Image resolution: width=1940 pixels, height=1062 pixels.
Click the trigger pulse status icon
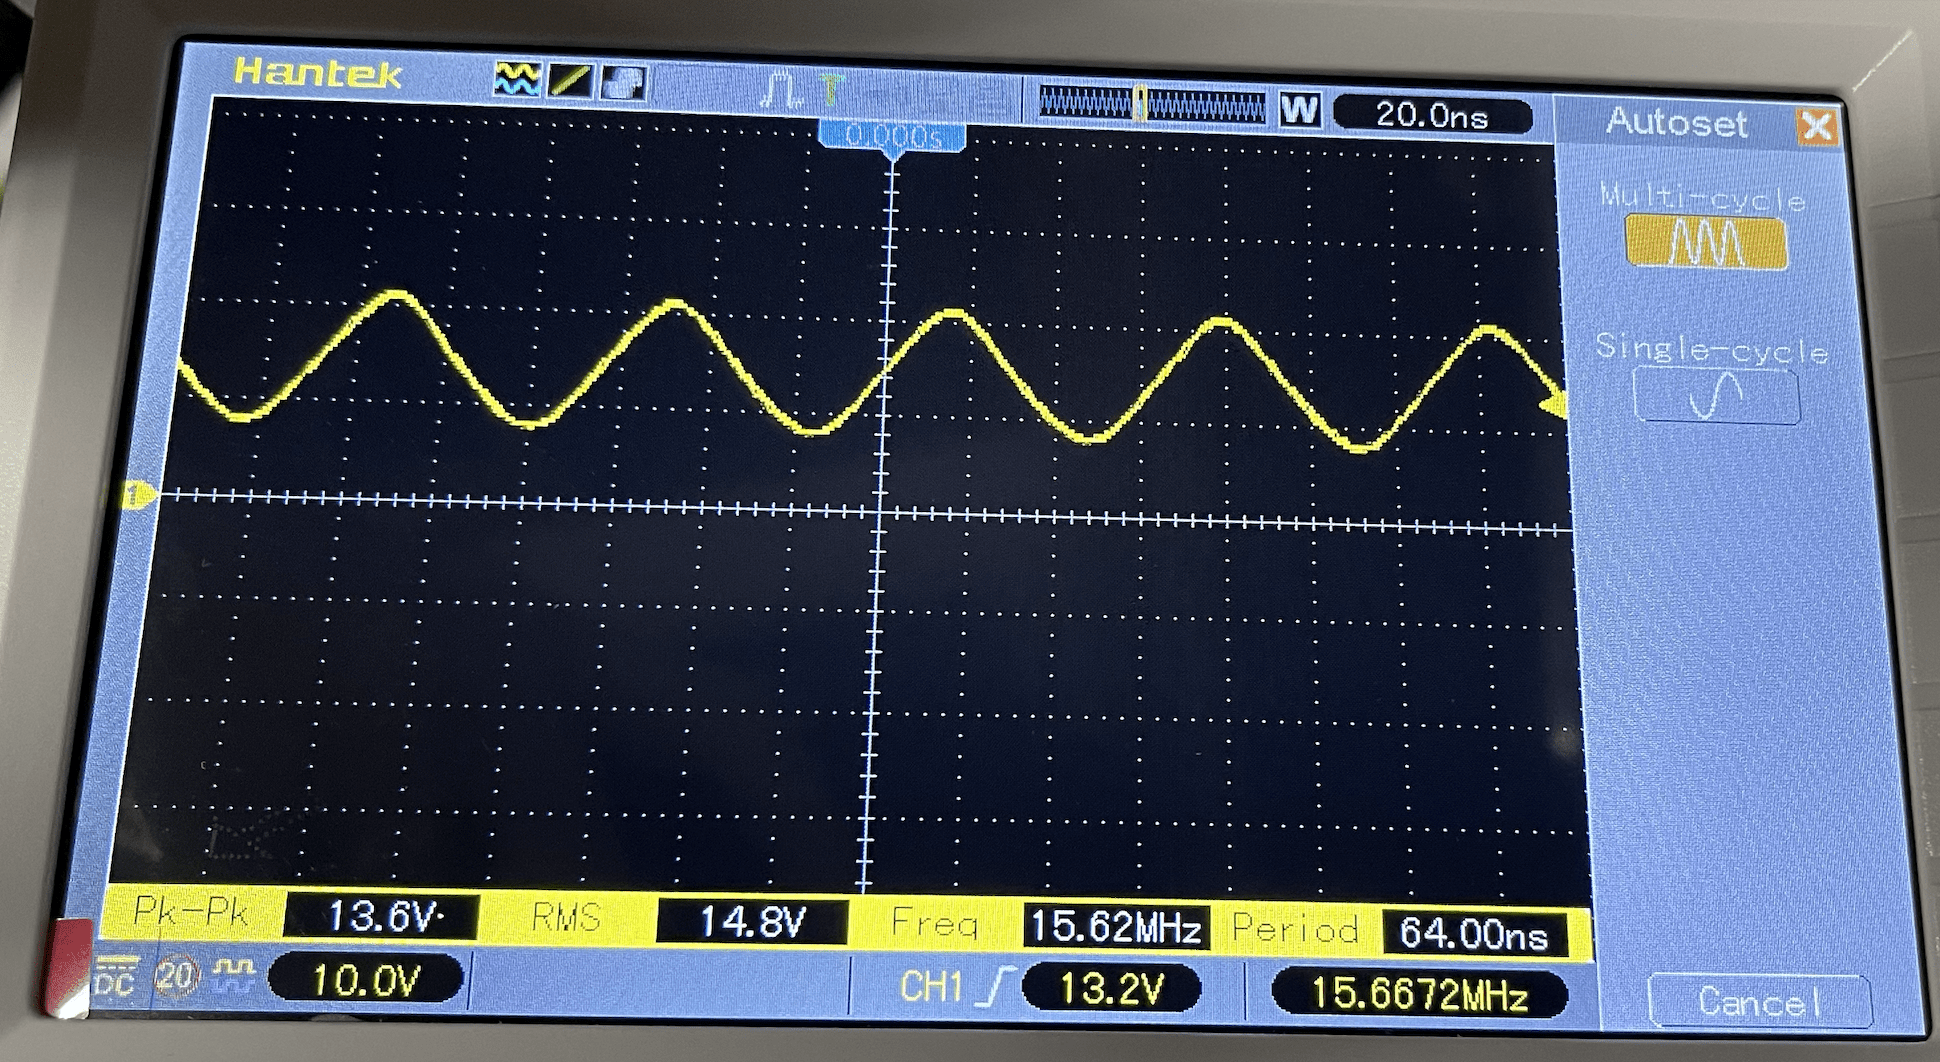[x=781, y=90]
